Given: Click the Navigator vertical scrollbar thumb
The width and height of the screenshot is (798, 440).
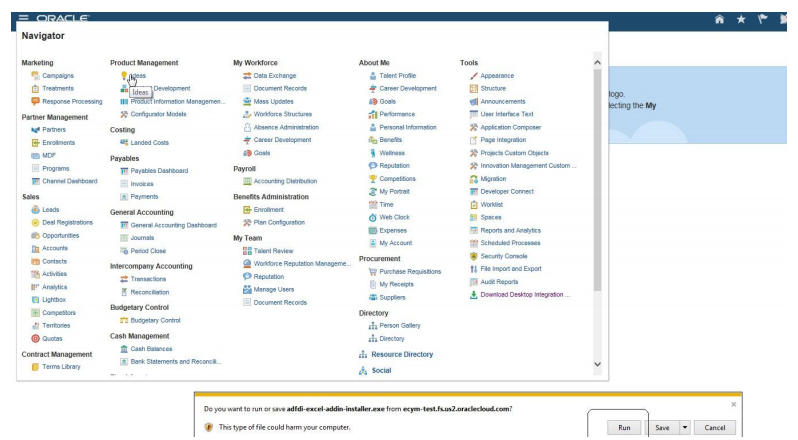Looking at the screenshot, I should [x=597, y=180].
